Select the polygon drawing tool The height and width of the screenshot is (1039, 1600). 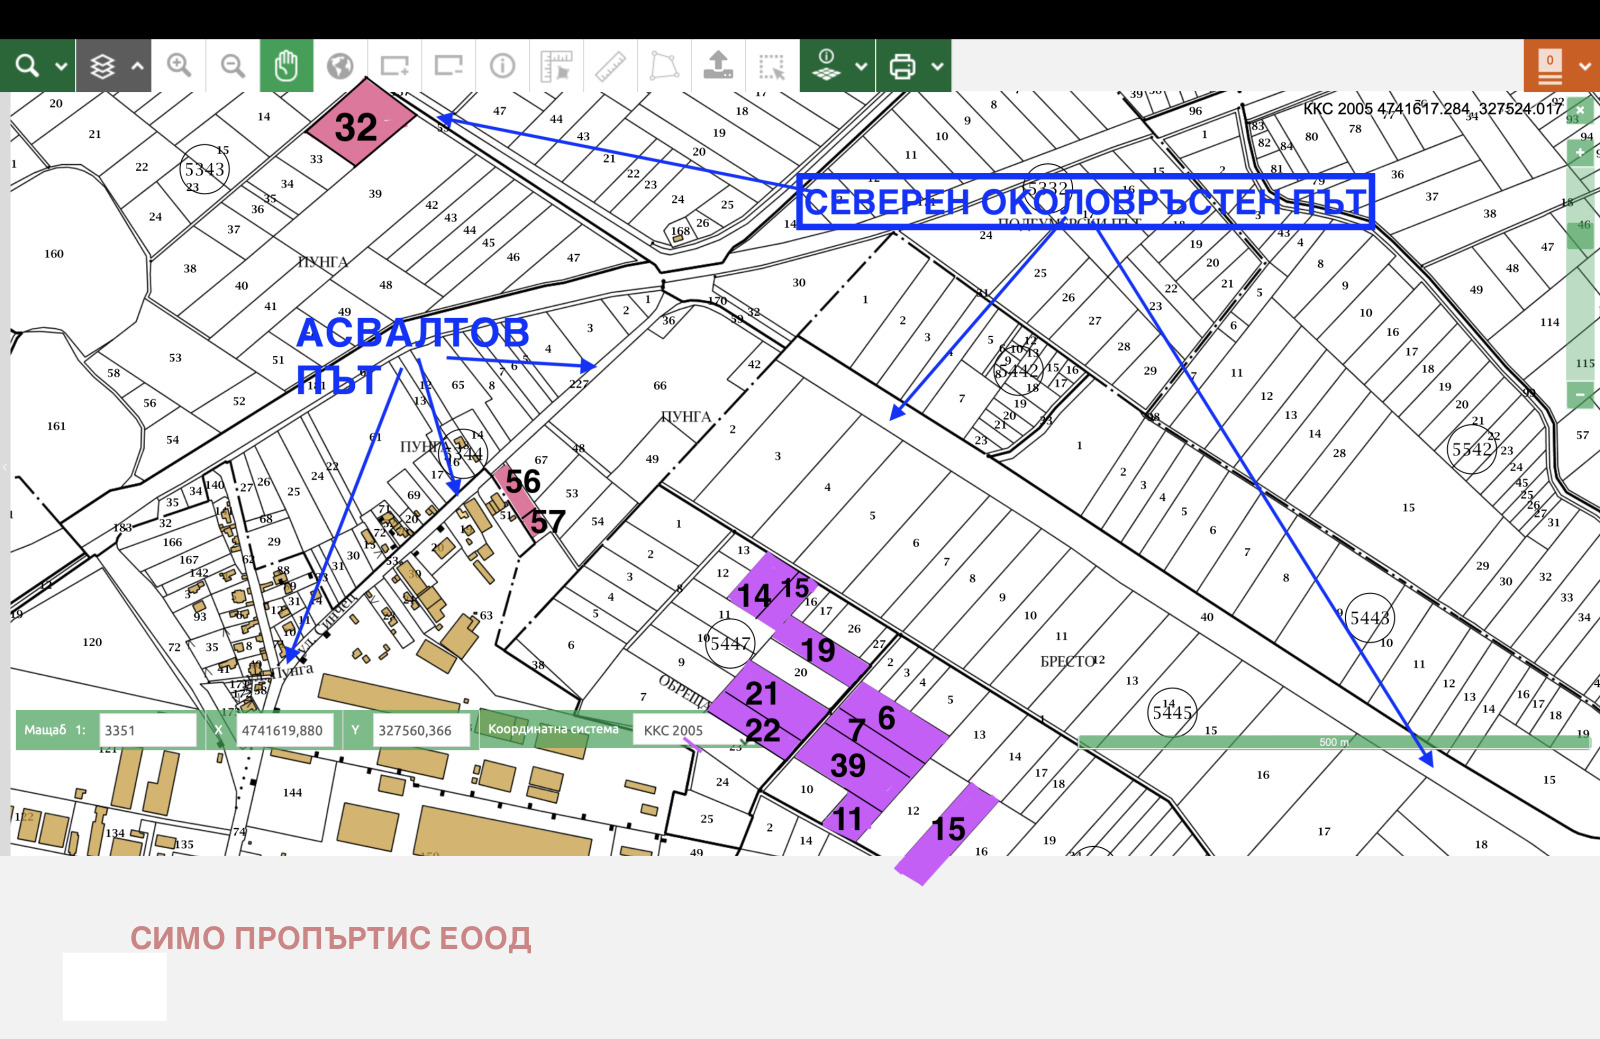point(664,66)
